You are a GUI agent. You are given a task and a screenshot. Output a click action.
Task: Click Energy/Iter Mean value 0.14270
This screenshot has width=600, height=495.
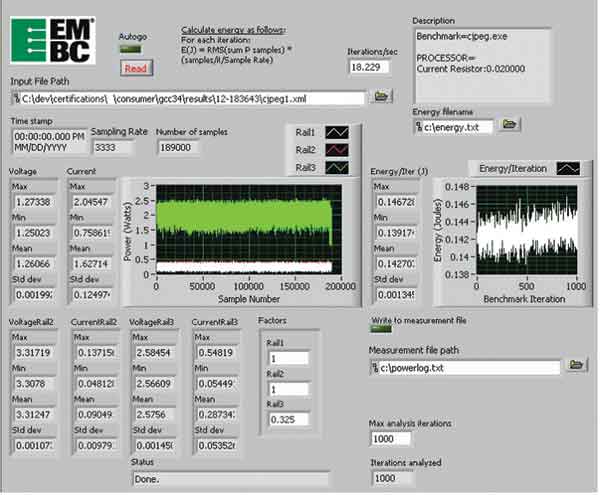click(x=396, y=264)
